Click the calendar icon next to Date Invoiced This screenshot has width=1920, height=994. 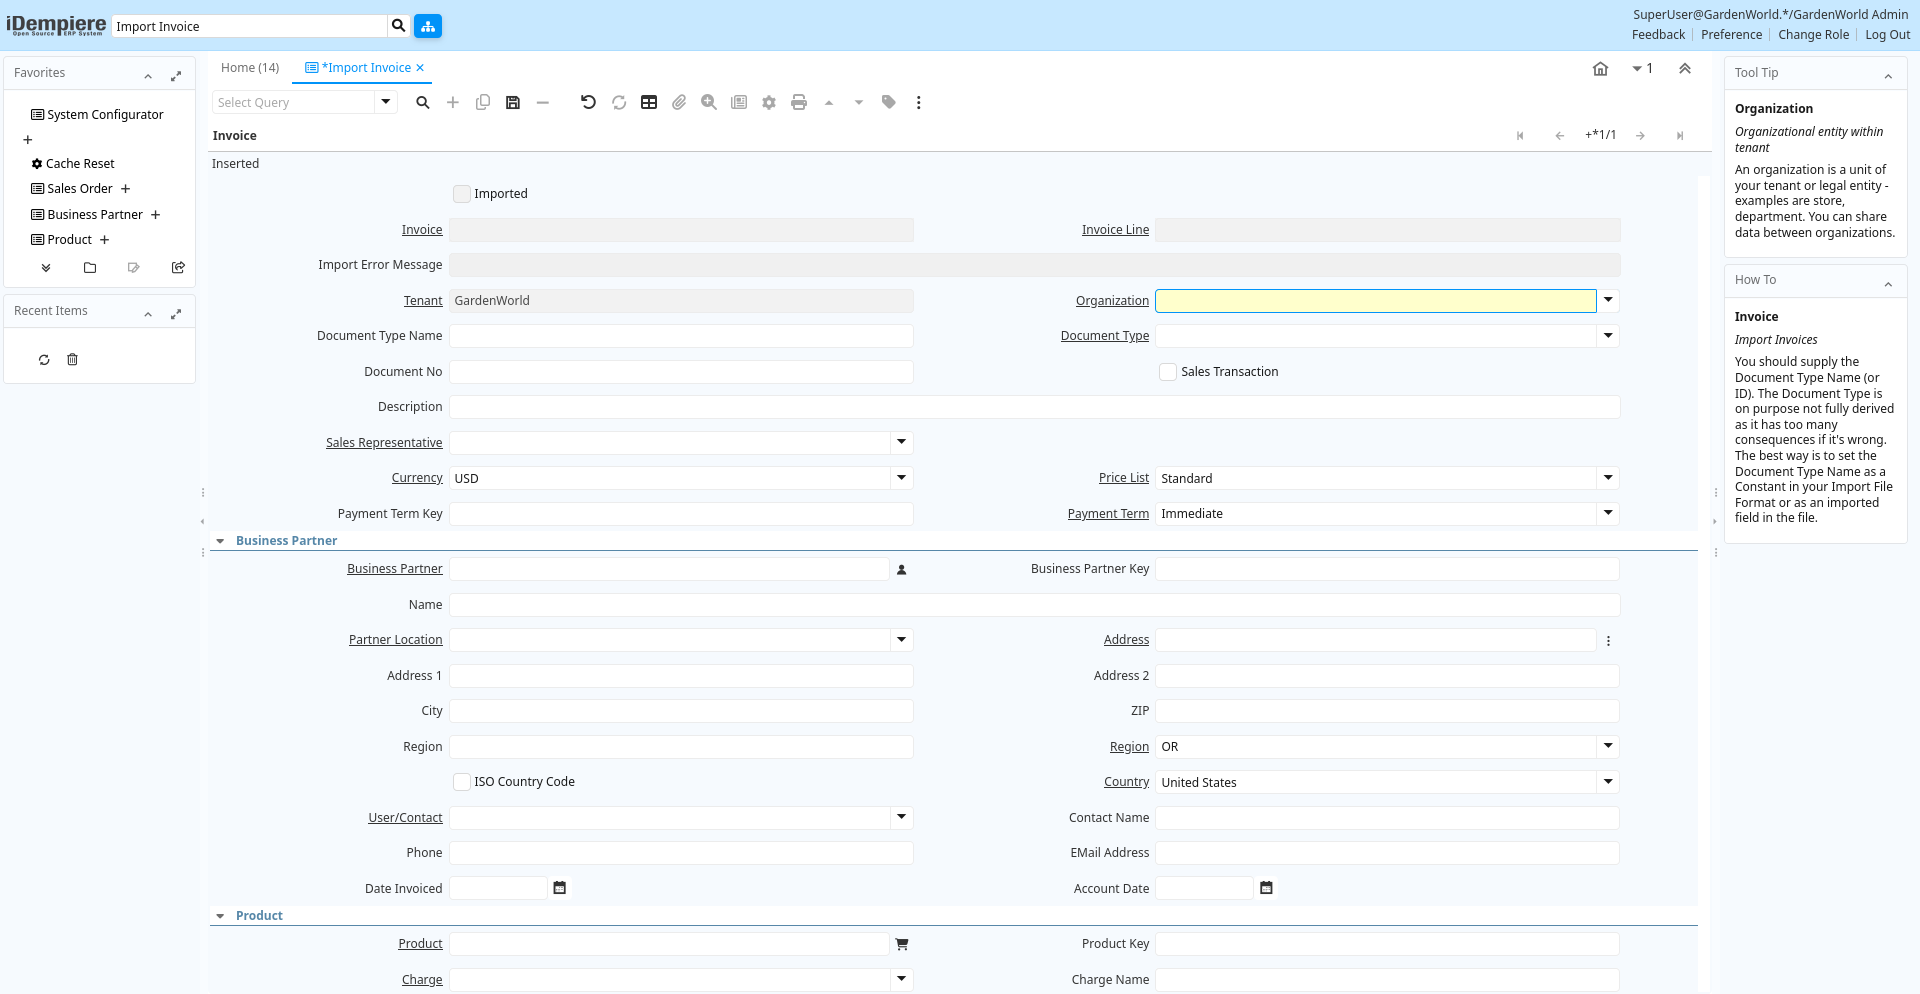tap(560, 888)
